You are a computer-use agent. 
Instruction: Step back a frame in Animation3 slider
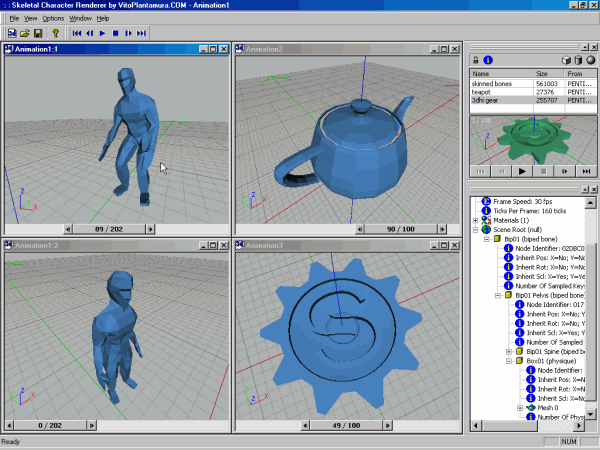(x=305, y=426)
